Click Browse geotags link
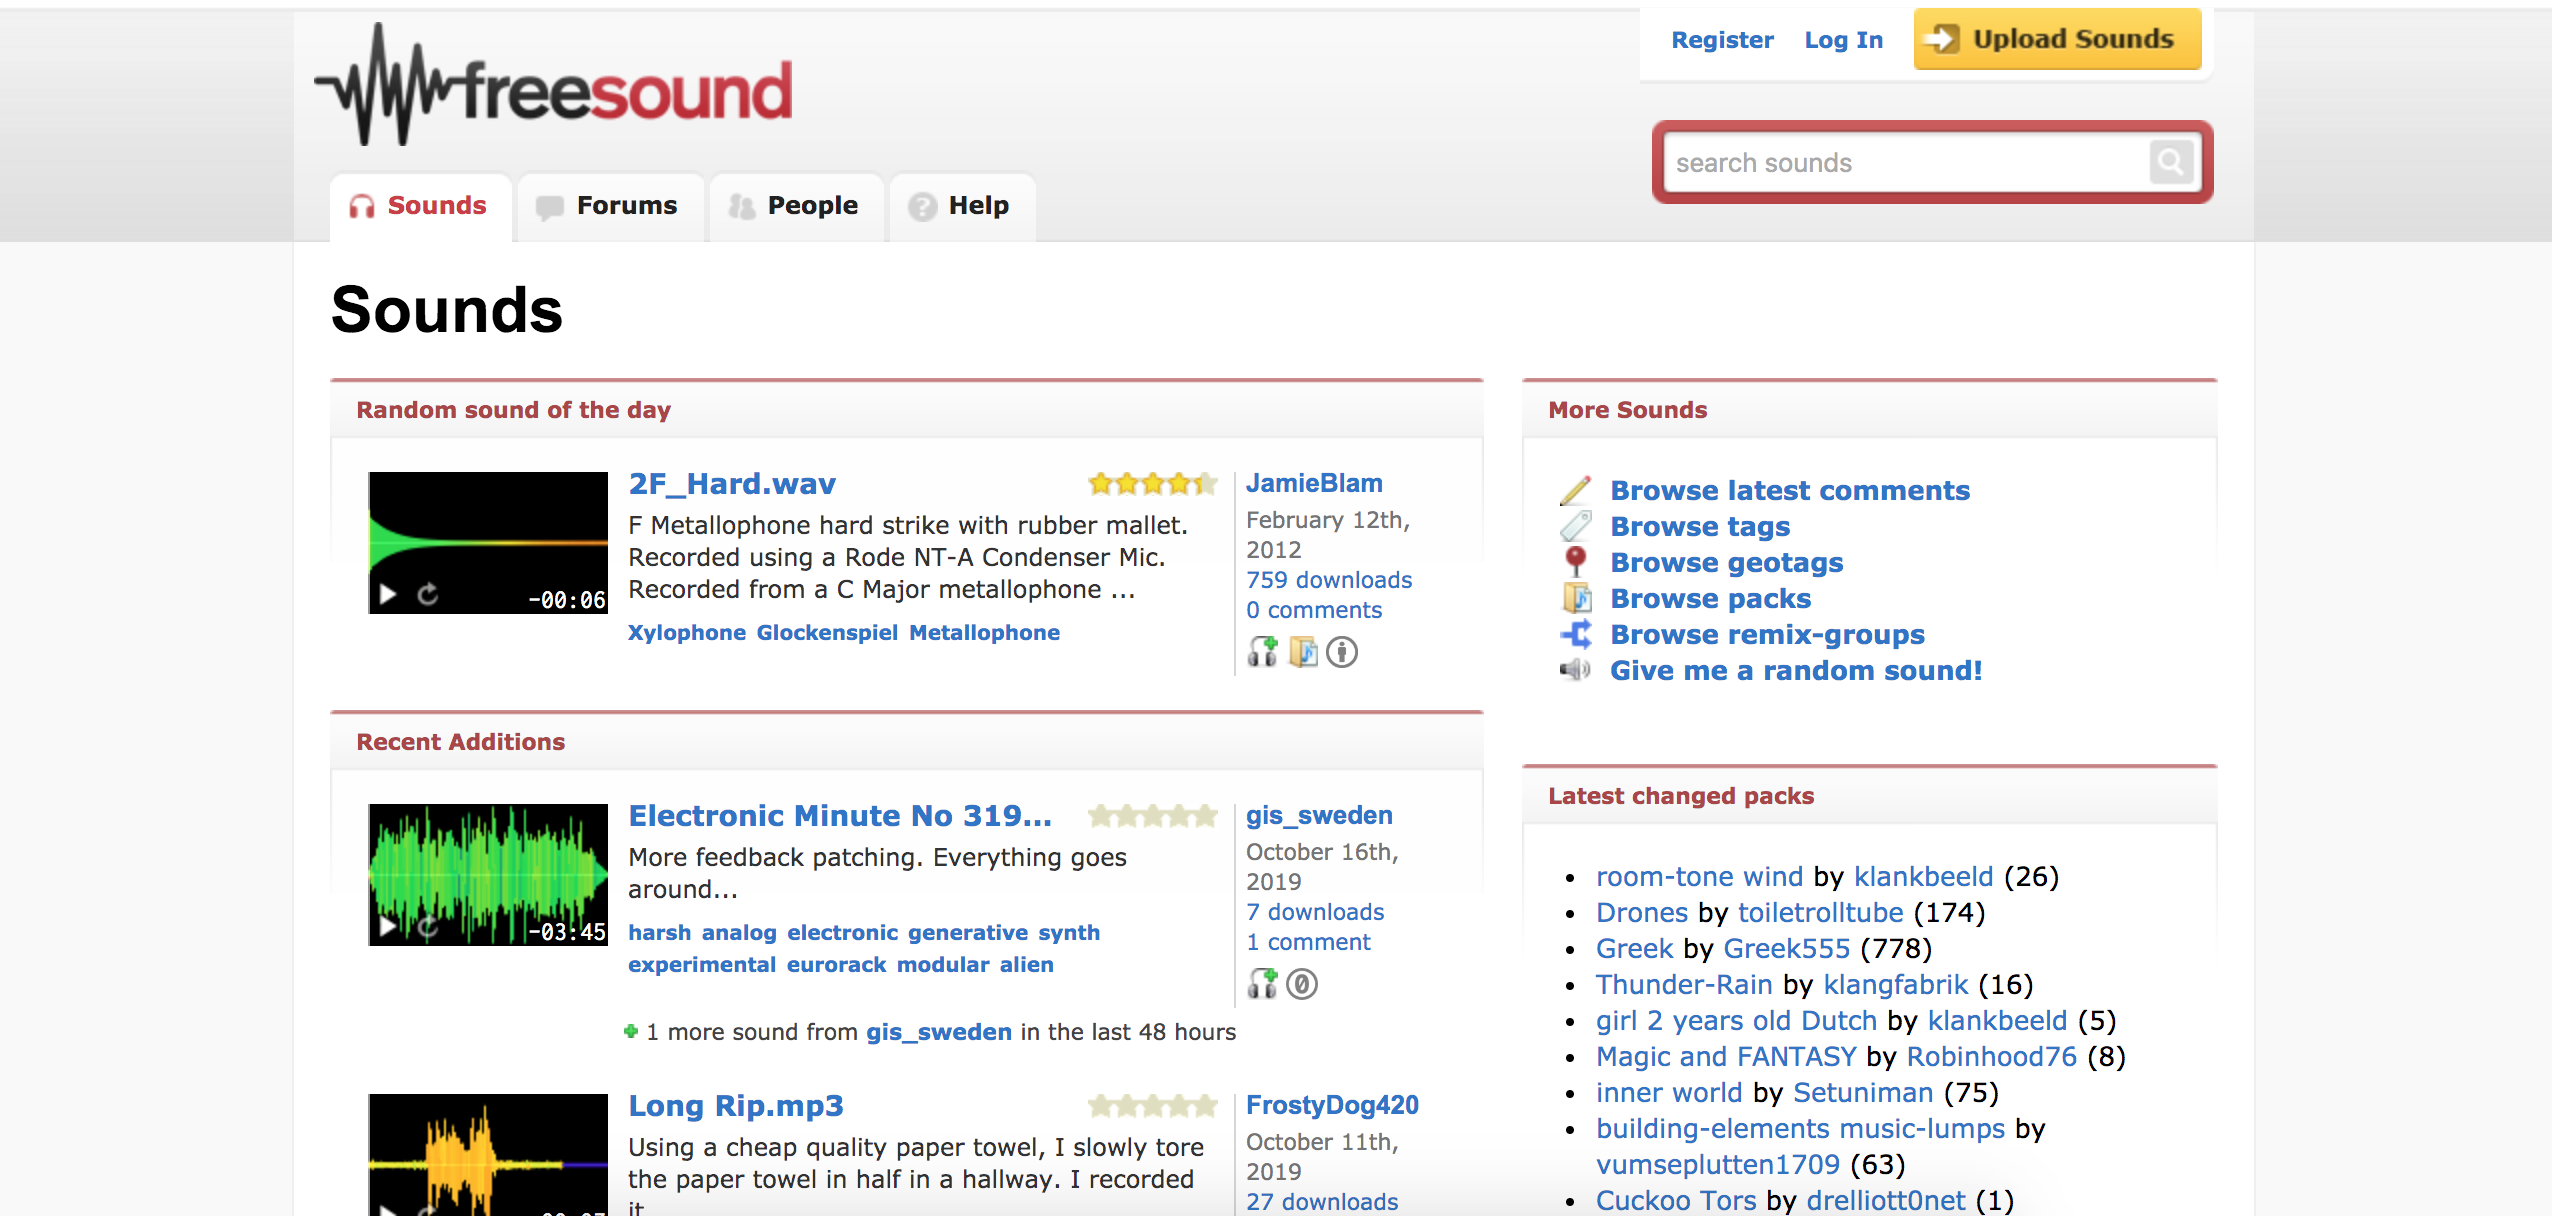This screenshot has width=2552, height=1216. (1727, 563)
